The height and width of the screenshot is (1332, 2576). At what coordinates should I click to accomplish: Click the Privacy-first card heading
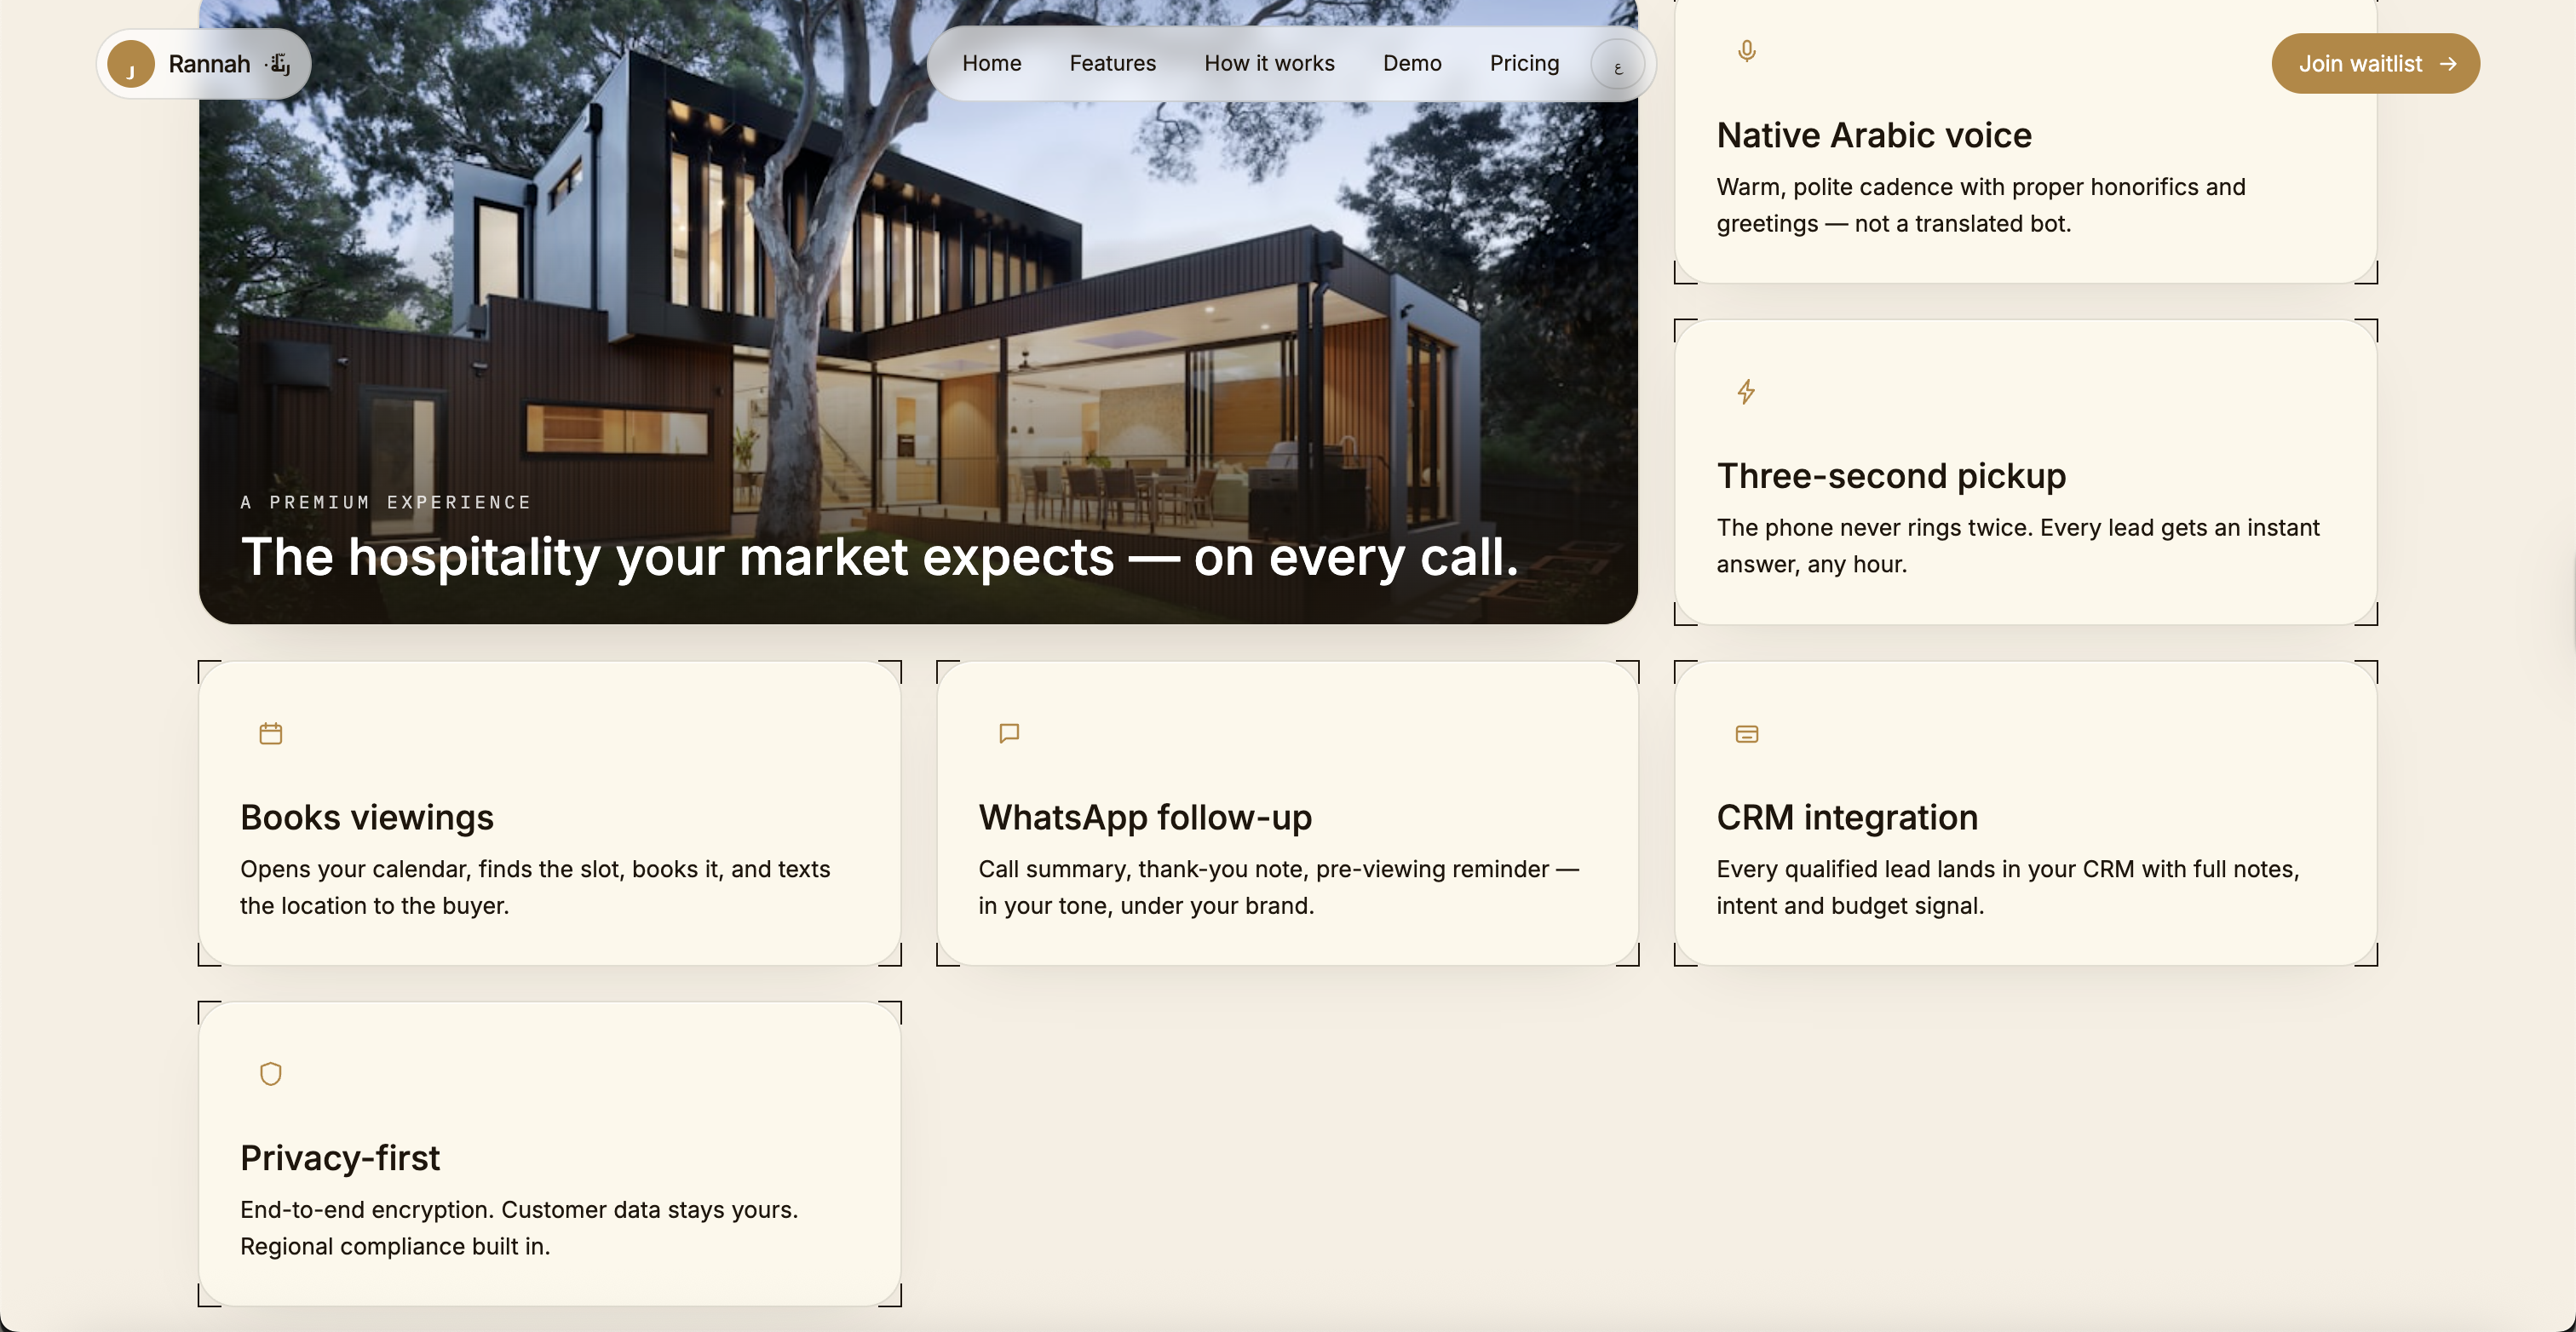point(339,1157)
